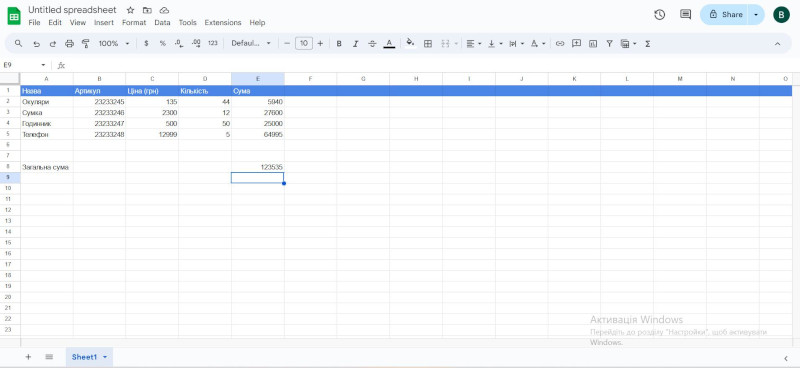Open the all sheets list

pyautogui.click(x=49, y=357)
